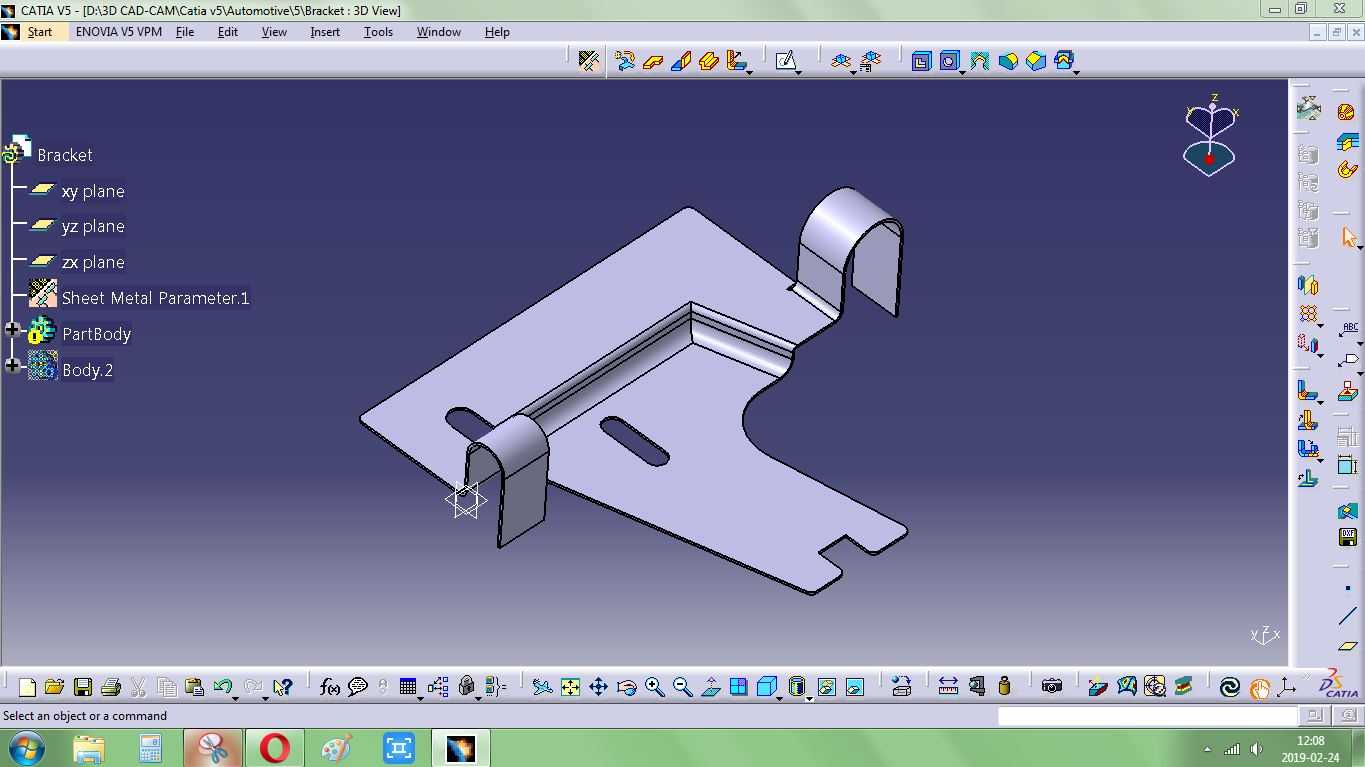The image size is (1365, 767).
Task: Toggle Swap visible space icon
Action: coord(854,687)
